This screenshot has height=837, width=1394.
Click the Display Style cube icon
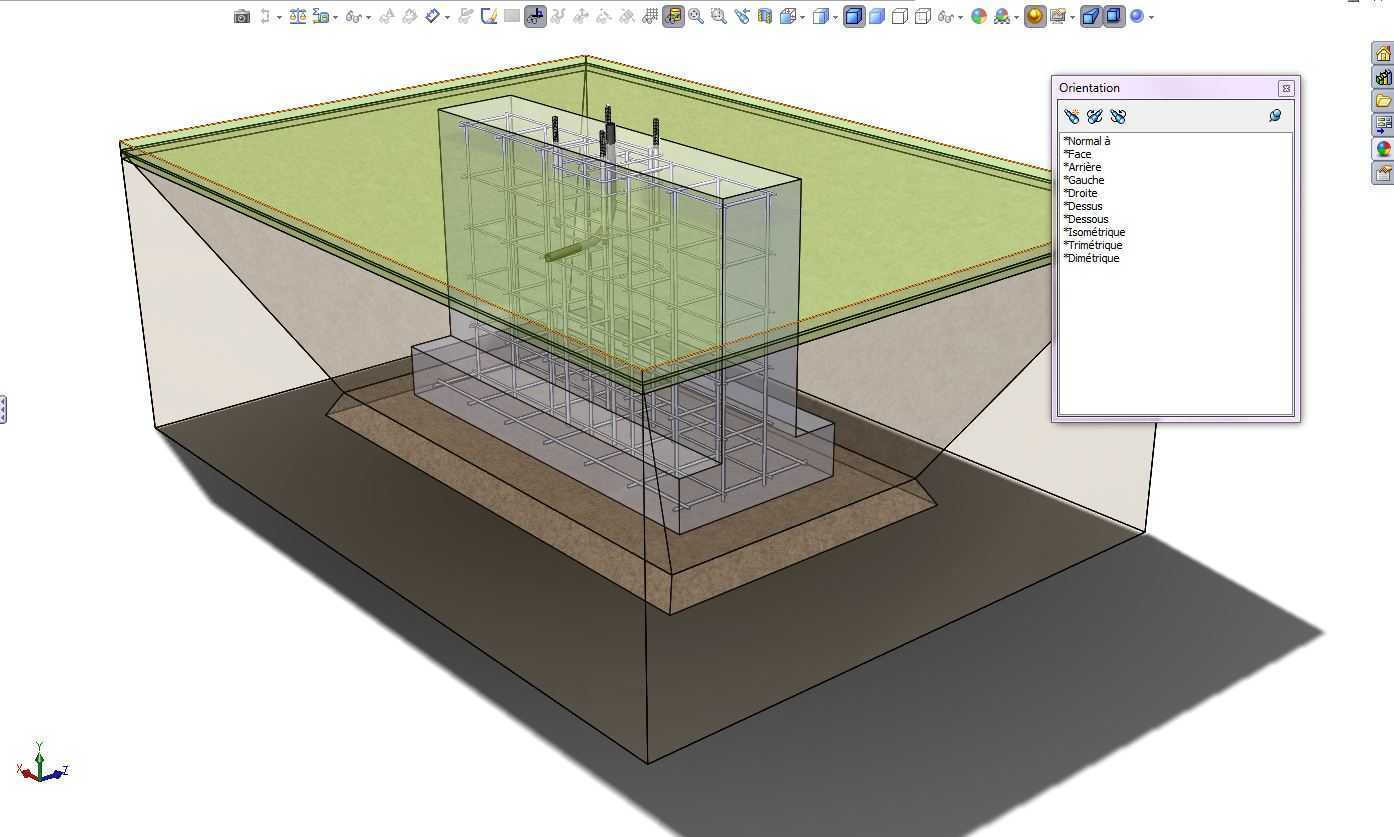click(x=821, y=16)
